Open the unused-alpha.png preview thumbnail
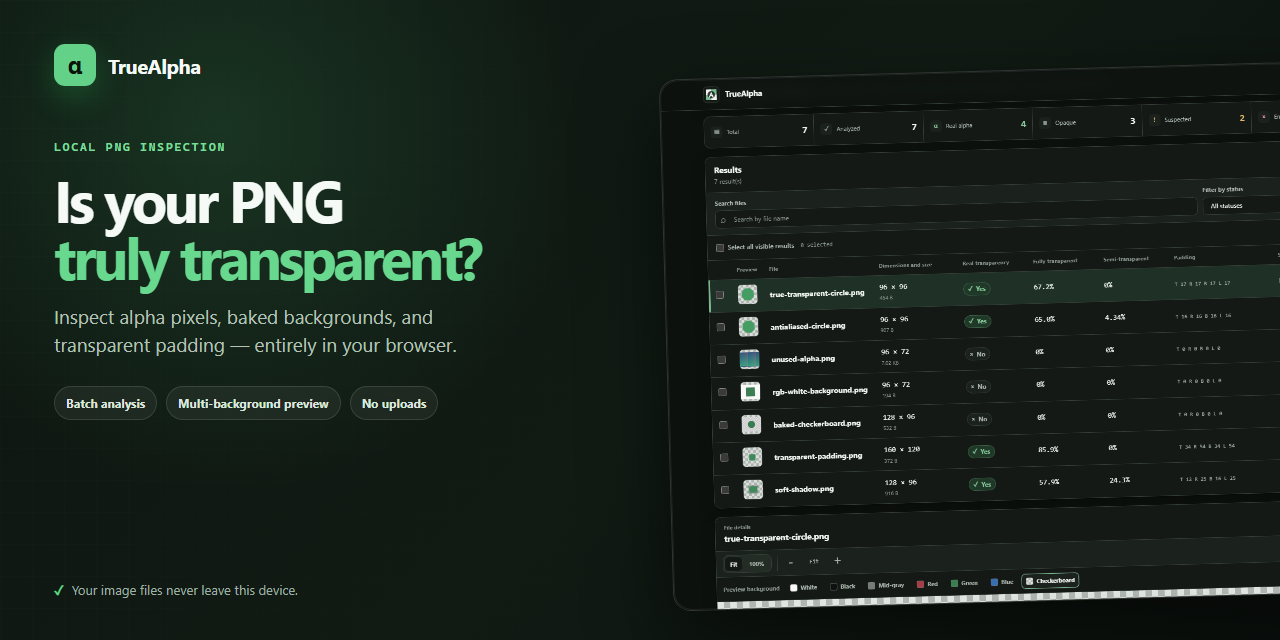The height and width of the screenshot is (640, 1280). (x=749, y=359)
